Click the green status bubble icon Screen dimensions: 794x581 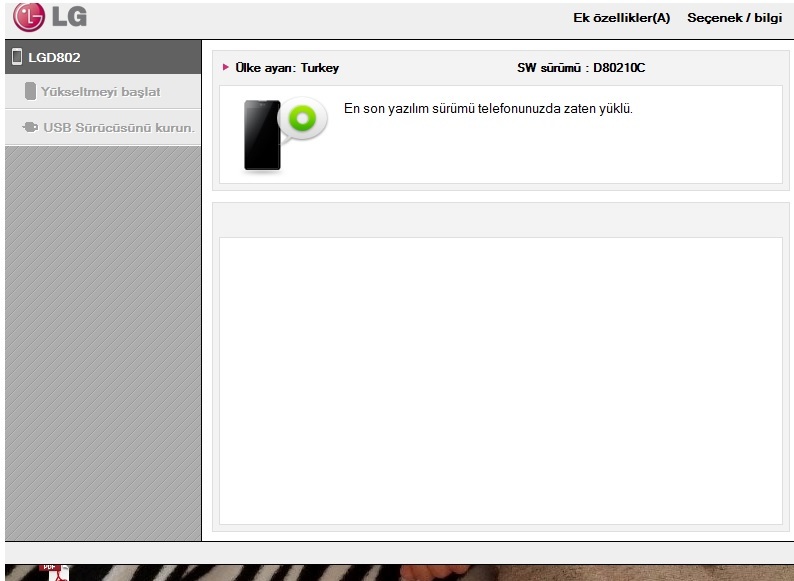point(303,120)
